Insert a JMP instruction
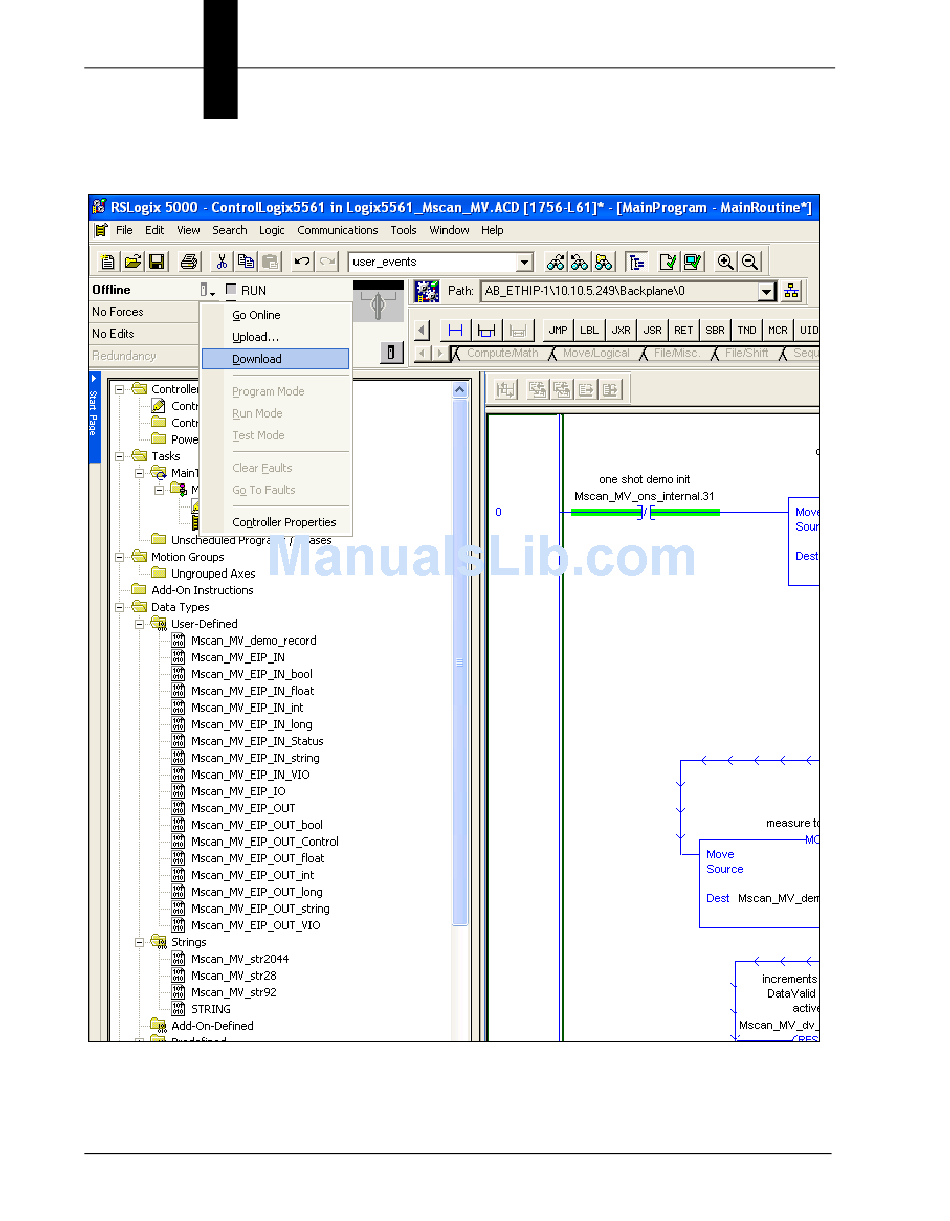 [558, 330]
